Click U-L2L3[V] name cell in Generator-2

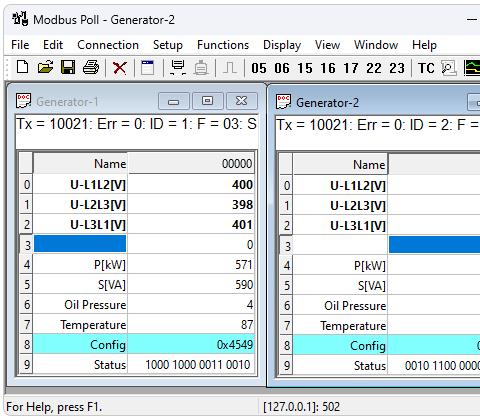[340, 205]
